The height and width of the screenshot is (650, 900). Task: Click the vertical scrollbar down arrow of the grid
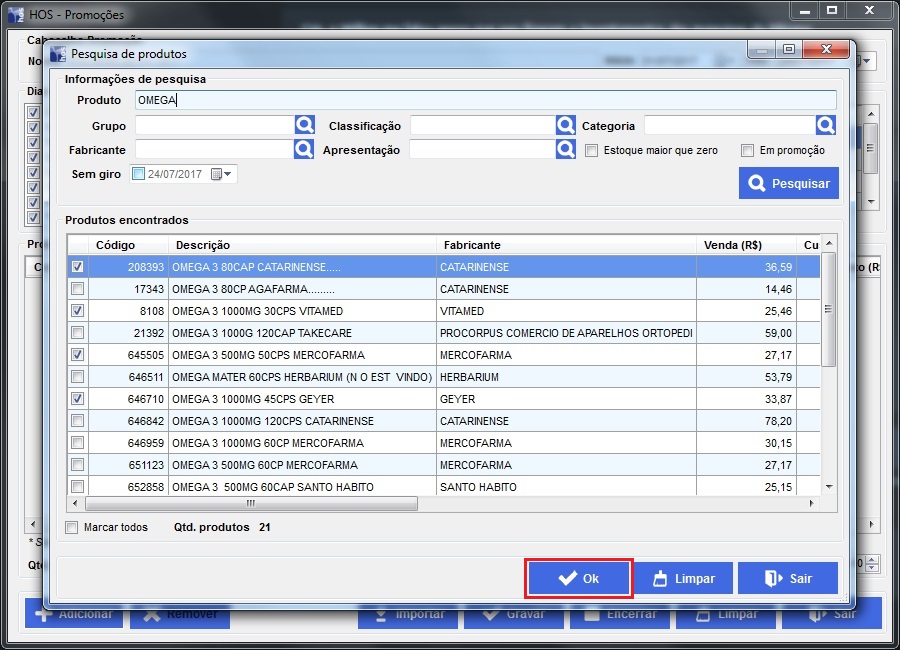pyautogui.click(x=828, y=486)
